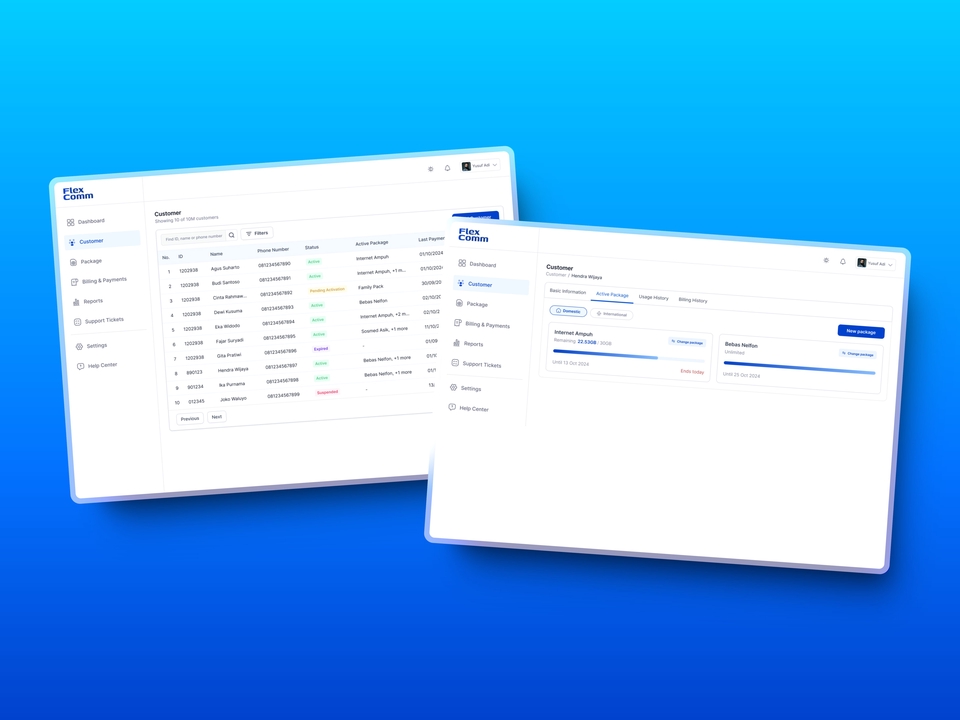Open notifications bell in the detail window header
Screen dimensions: 960x720
[843, 261]
